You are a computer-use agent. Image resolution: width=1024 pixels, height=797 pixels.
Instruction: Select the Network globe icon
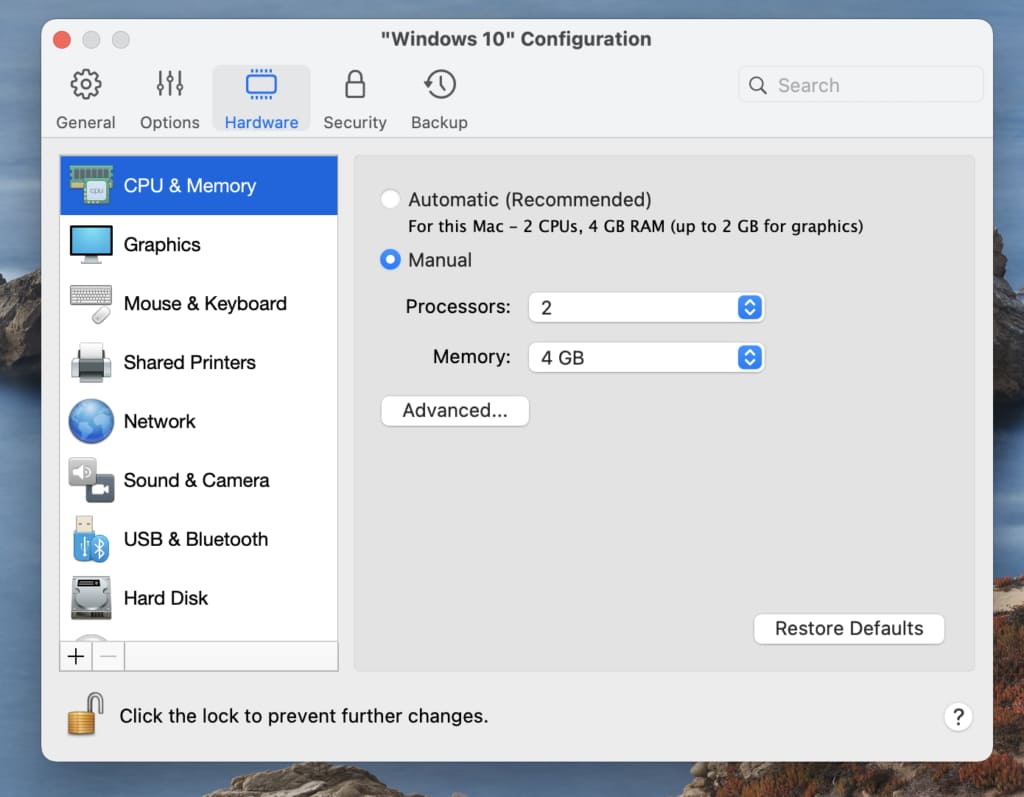coord(91,421)
